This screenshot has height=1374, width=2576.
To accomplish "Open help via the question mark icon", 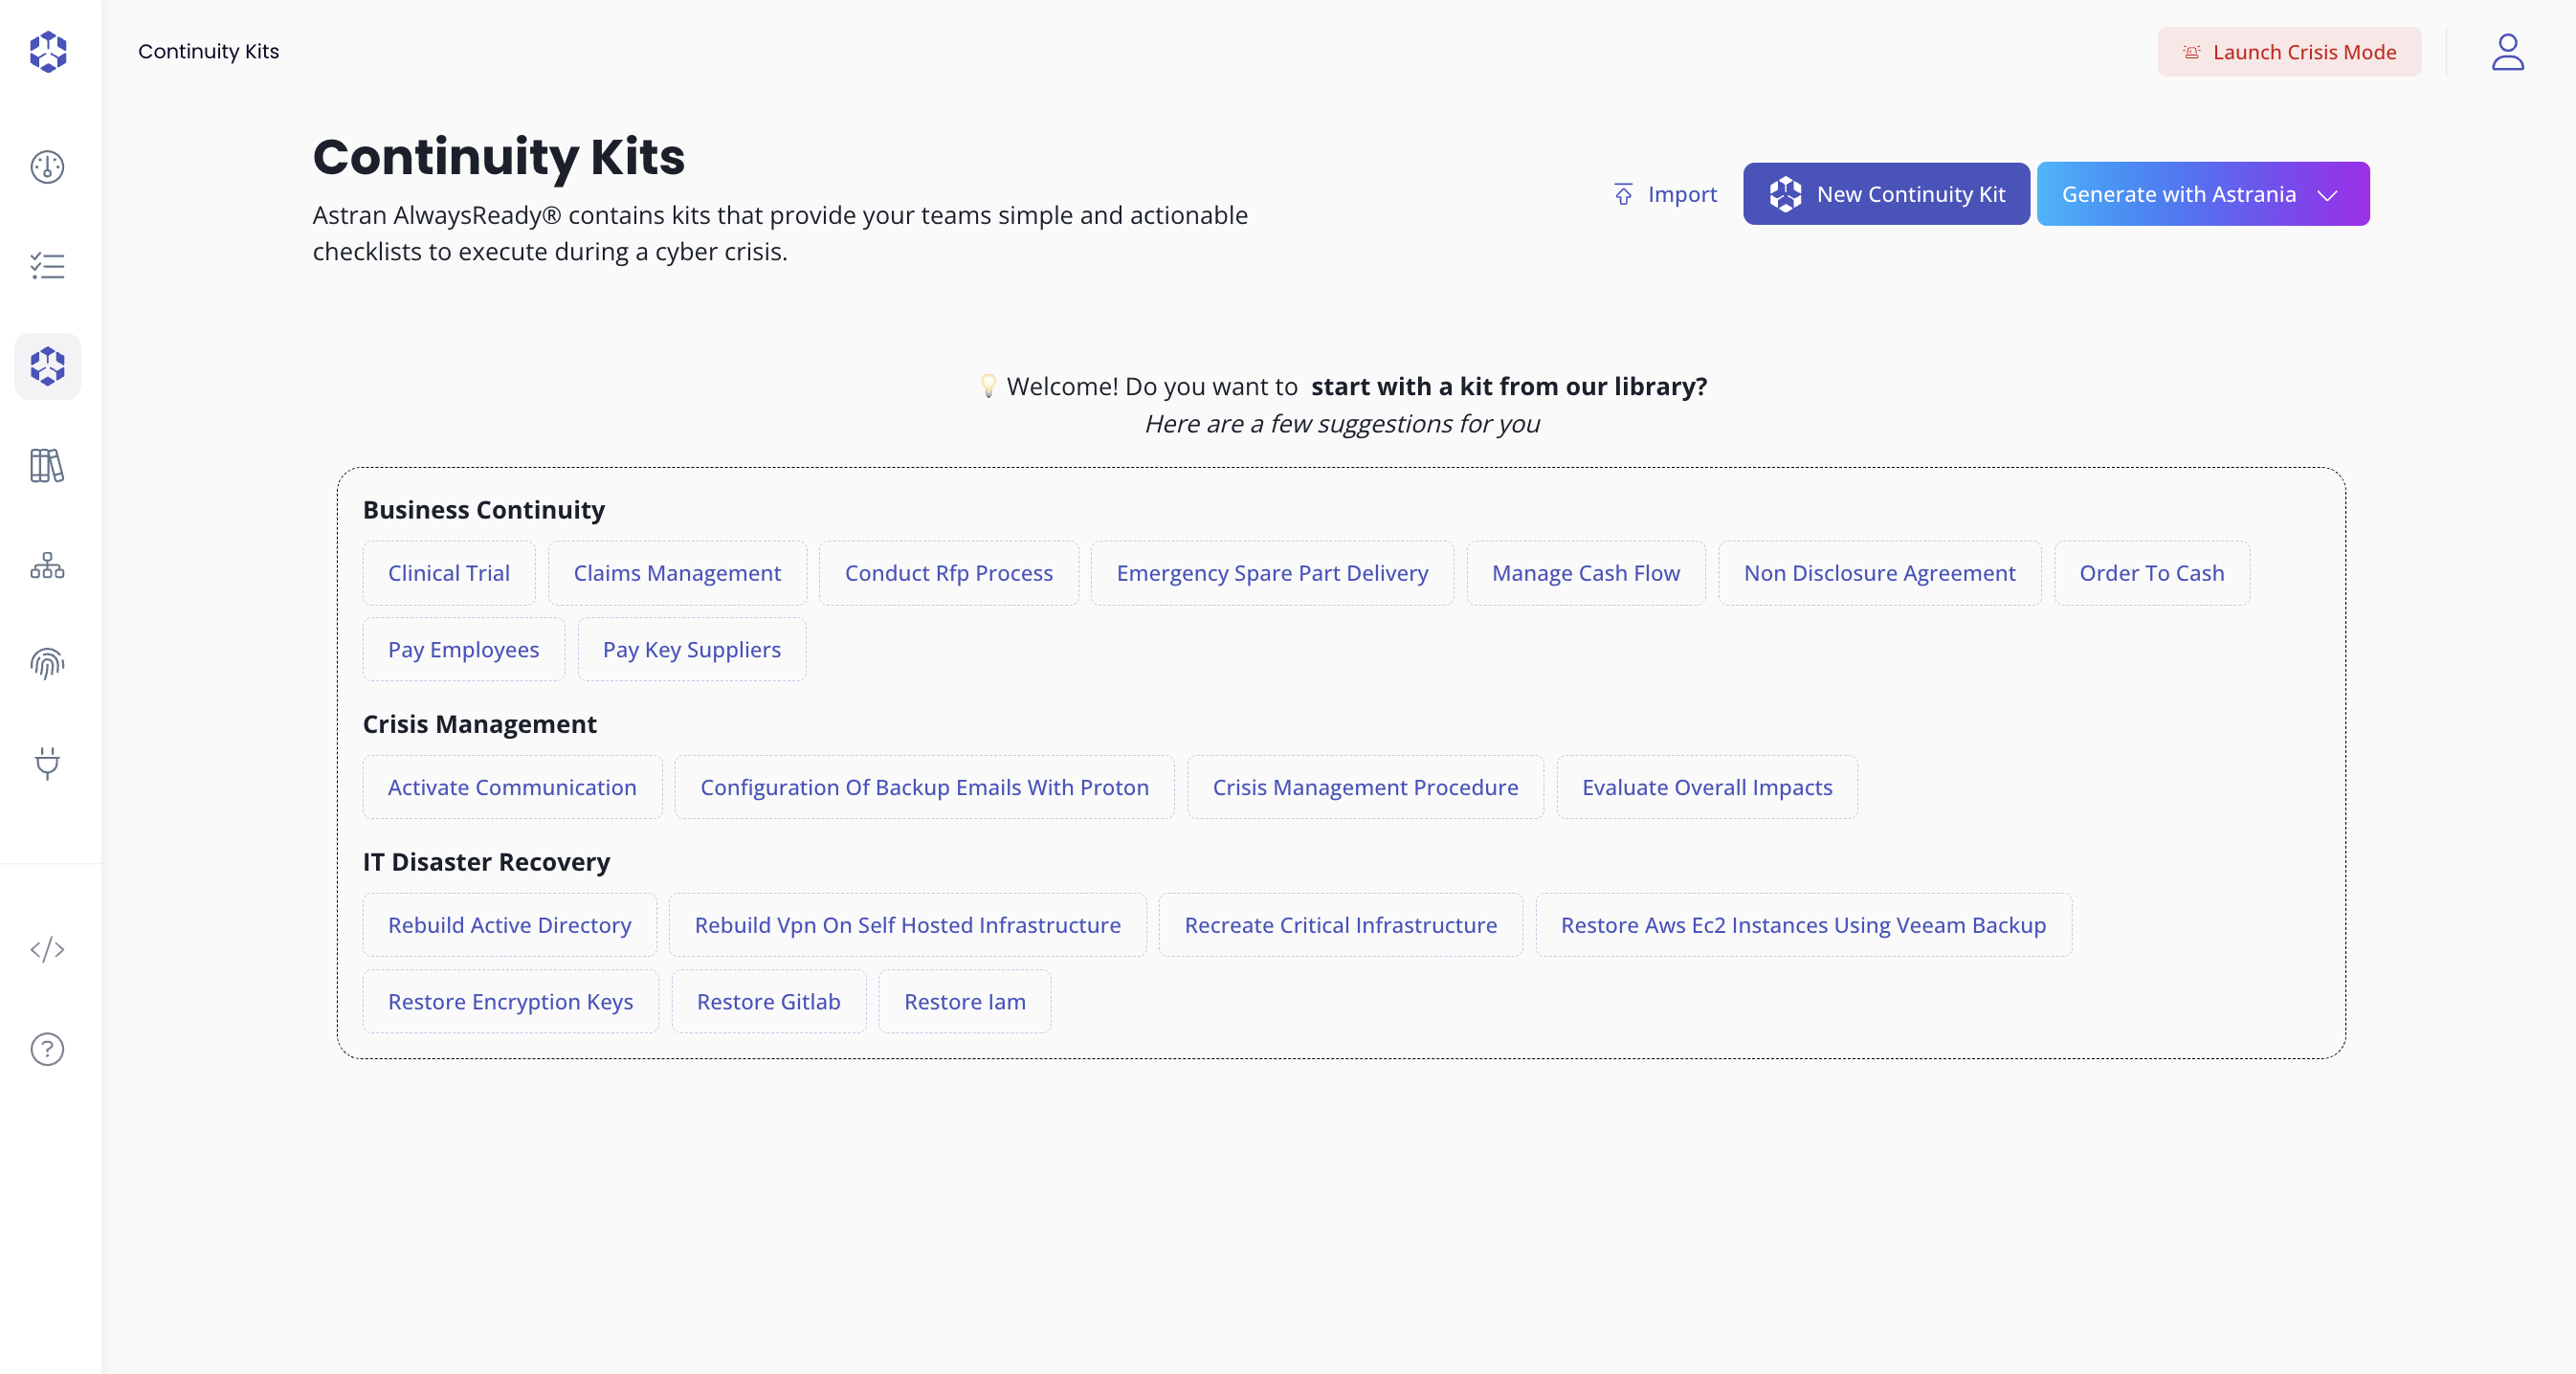I will coord(47,1049).
